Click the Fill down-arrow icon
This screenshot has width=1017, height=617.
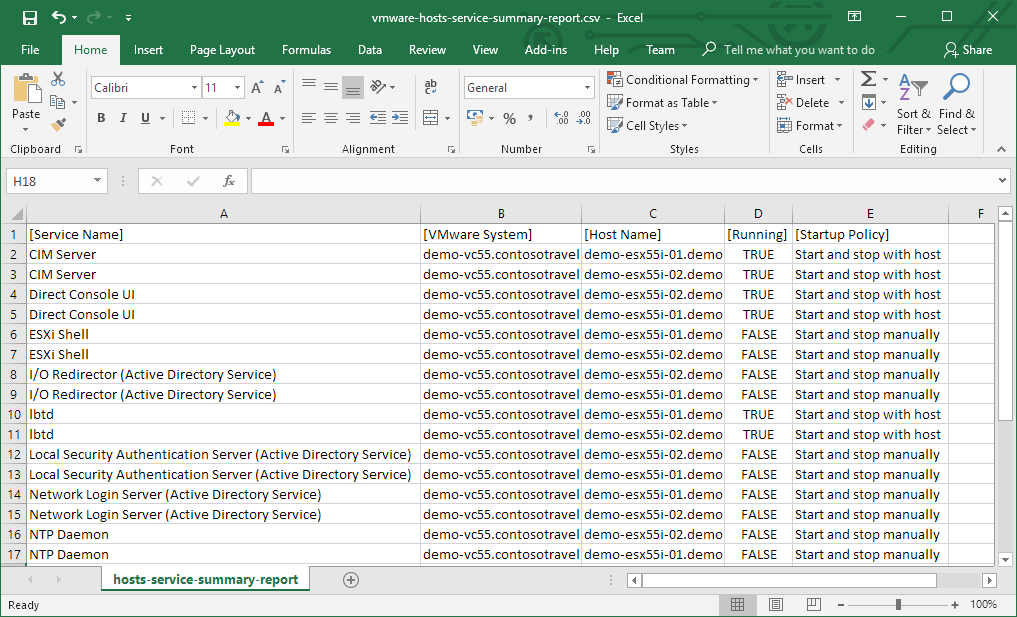point(868,102)
